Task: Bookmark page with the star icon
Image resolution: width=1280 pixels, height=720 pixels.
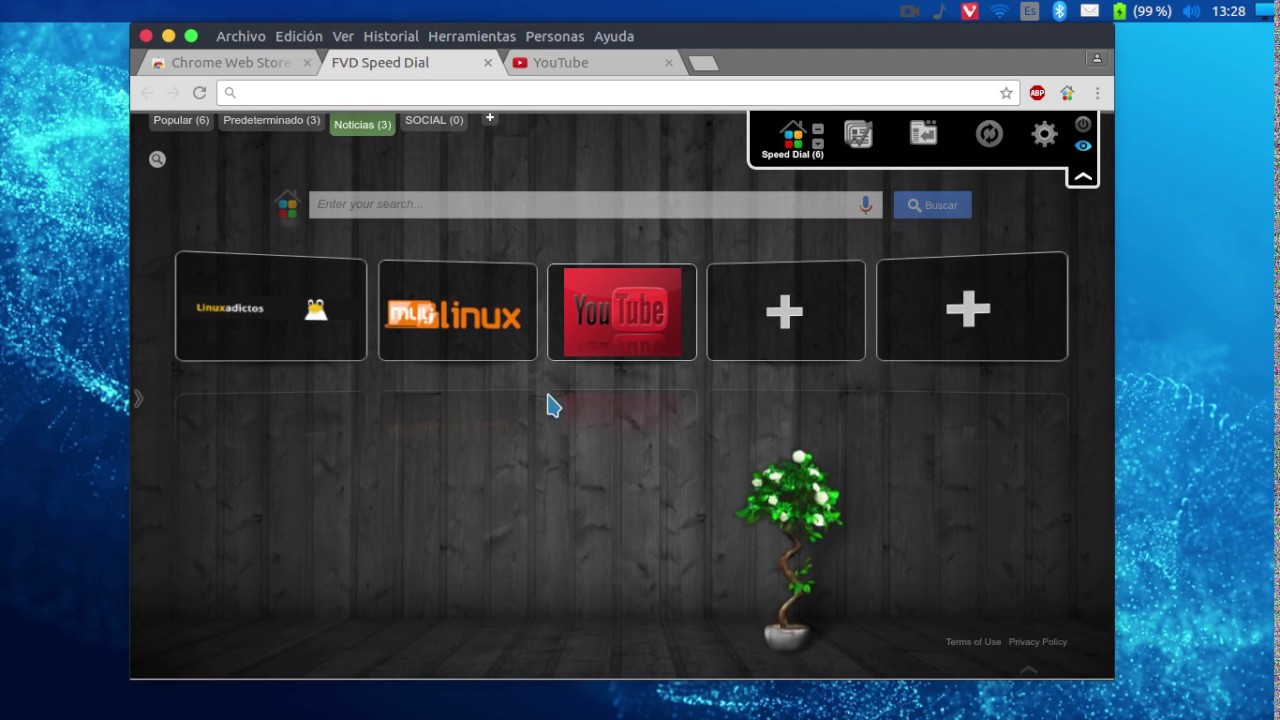Action: point(1006,93)
